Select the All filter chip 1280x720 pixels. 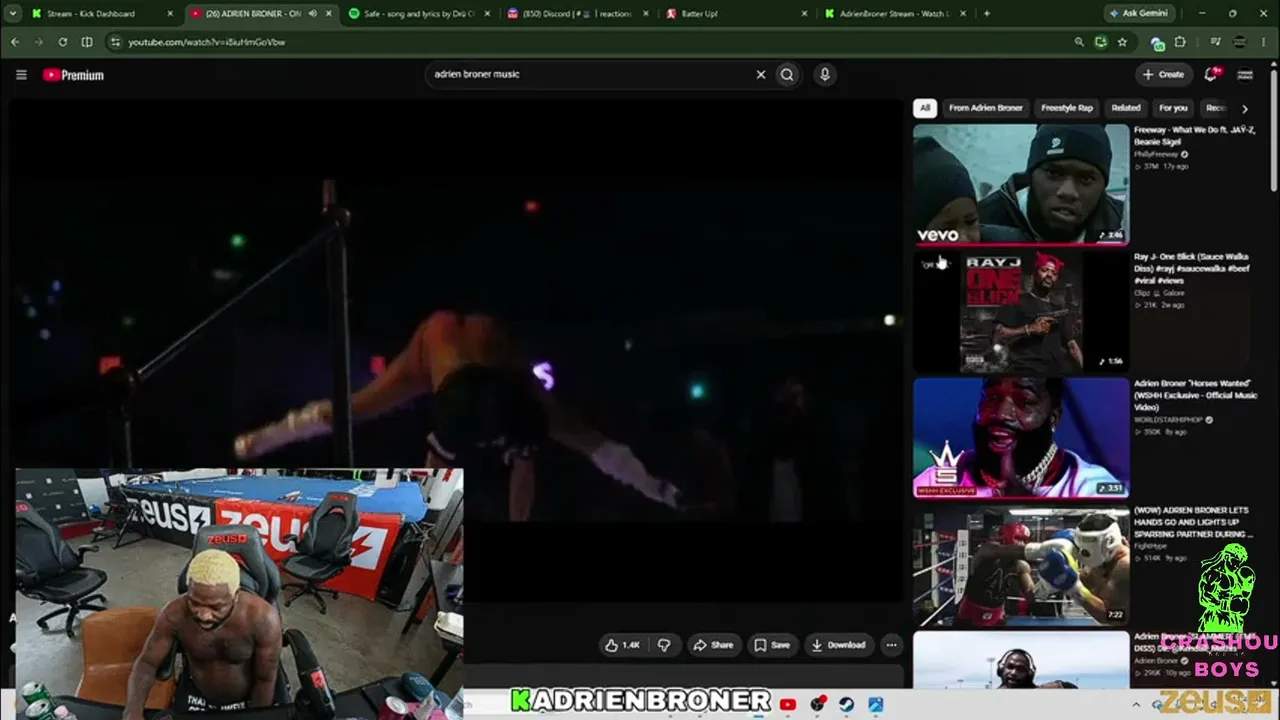(925, 108)
